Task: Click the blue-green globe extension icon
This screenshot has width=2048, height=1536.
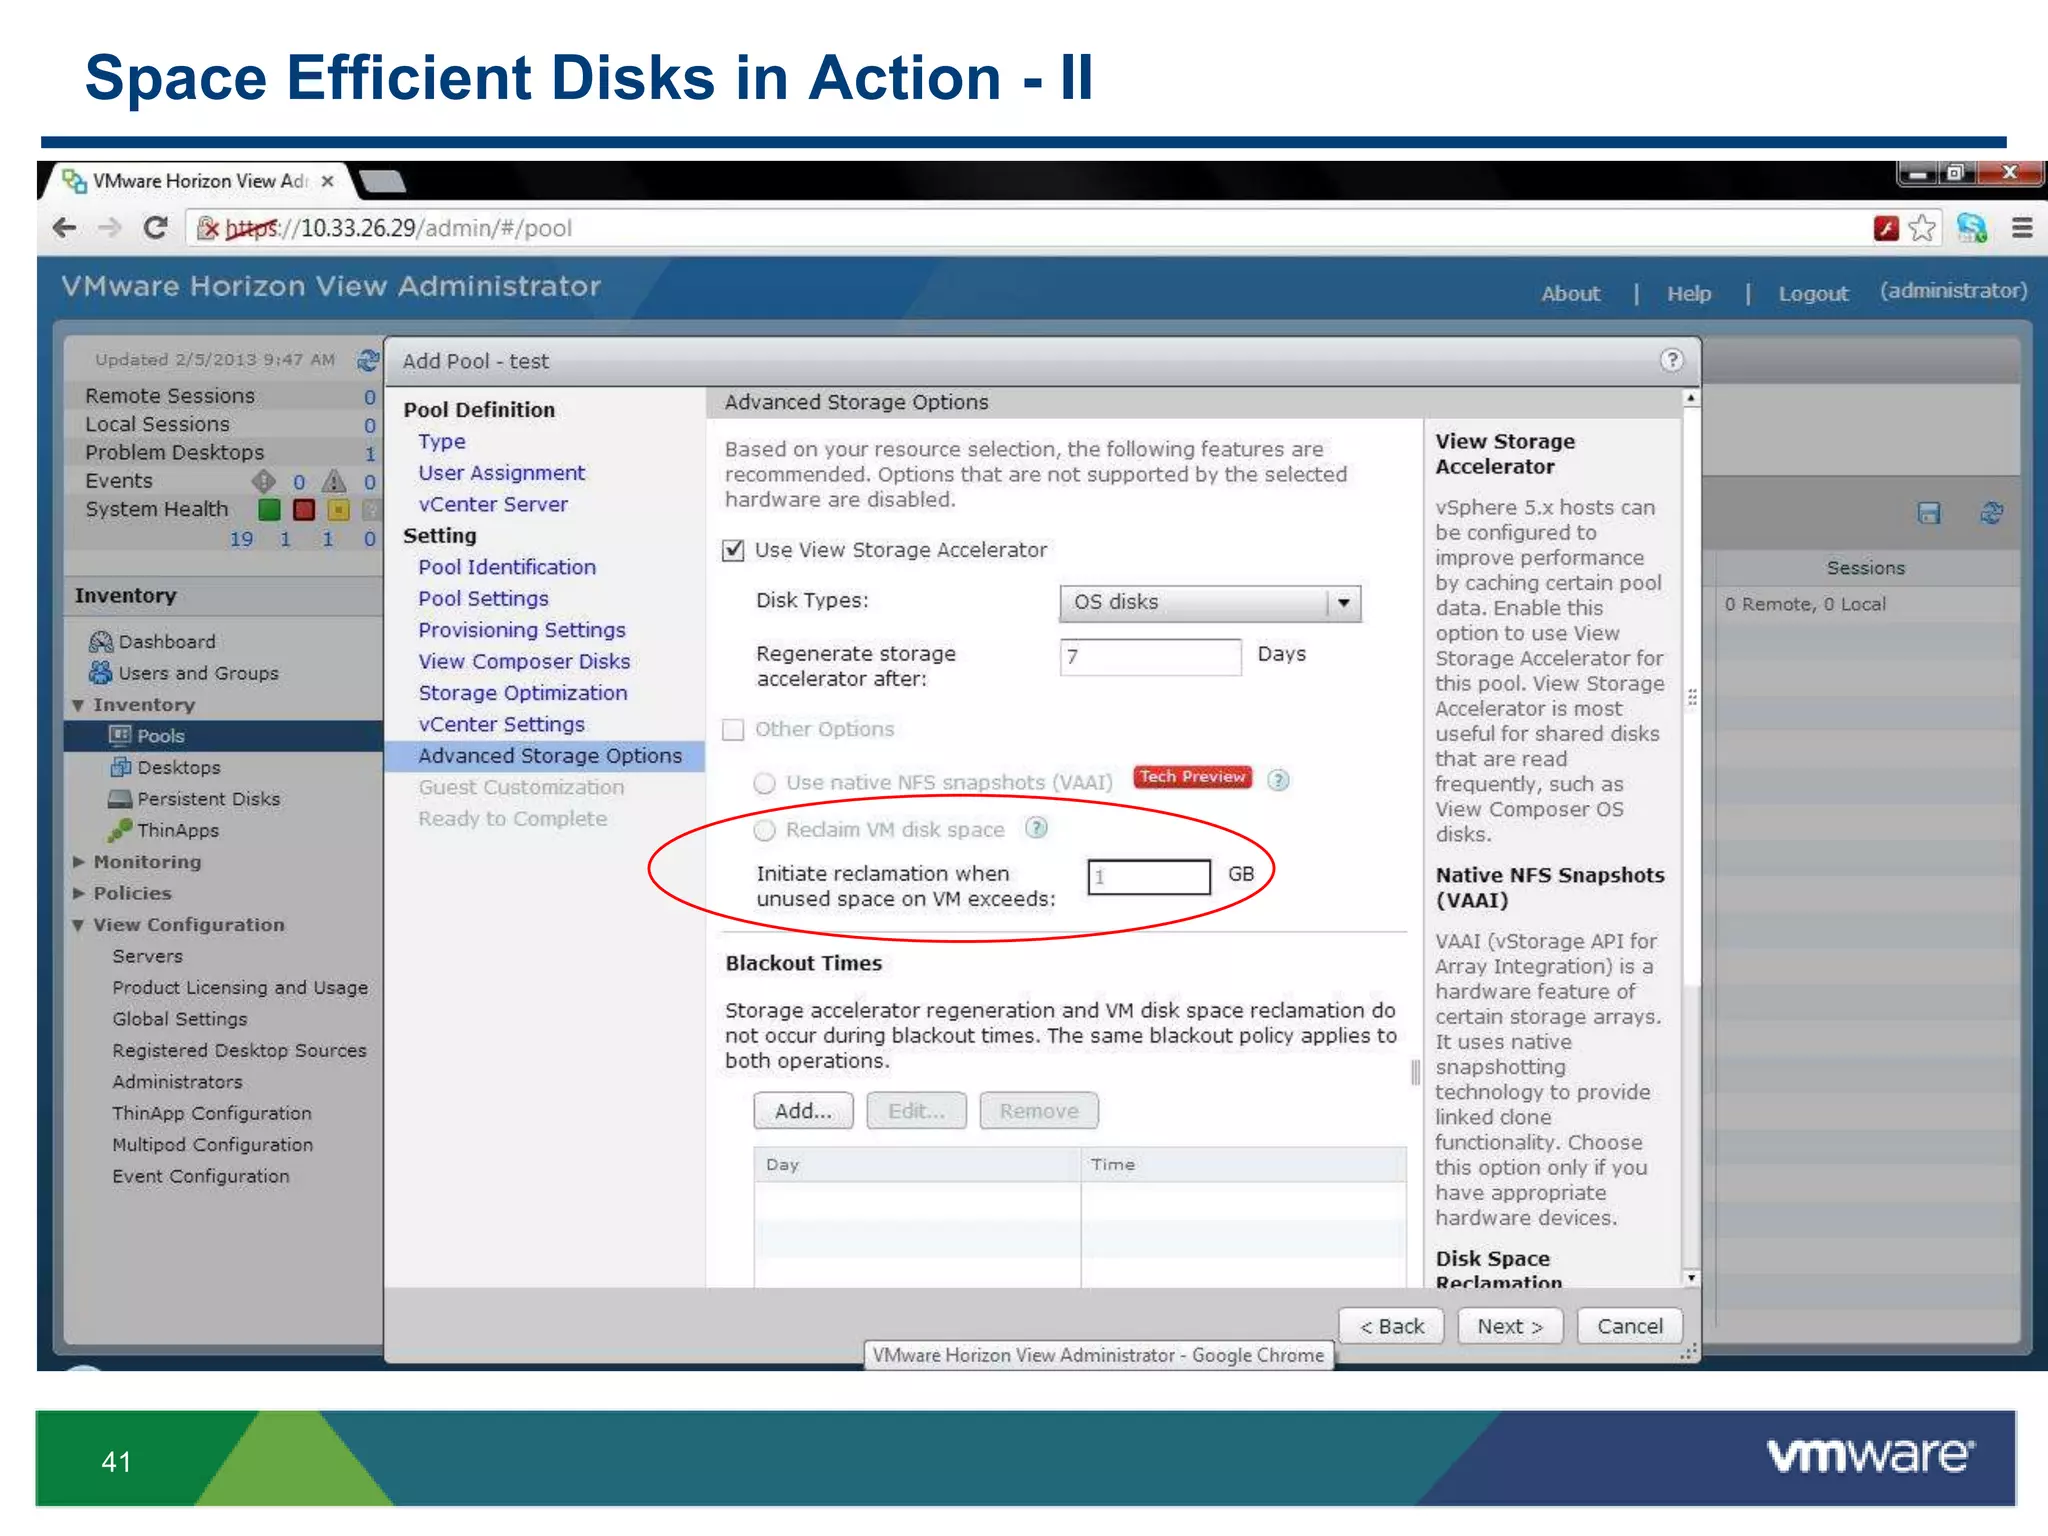Action: coord(1972,228)
